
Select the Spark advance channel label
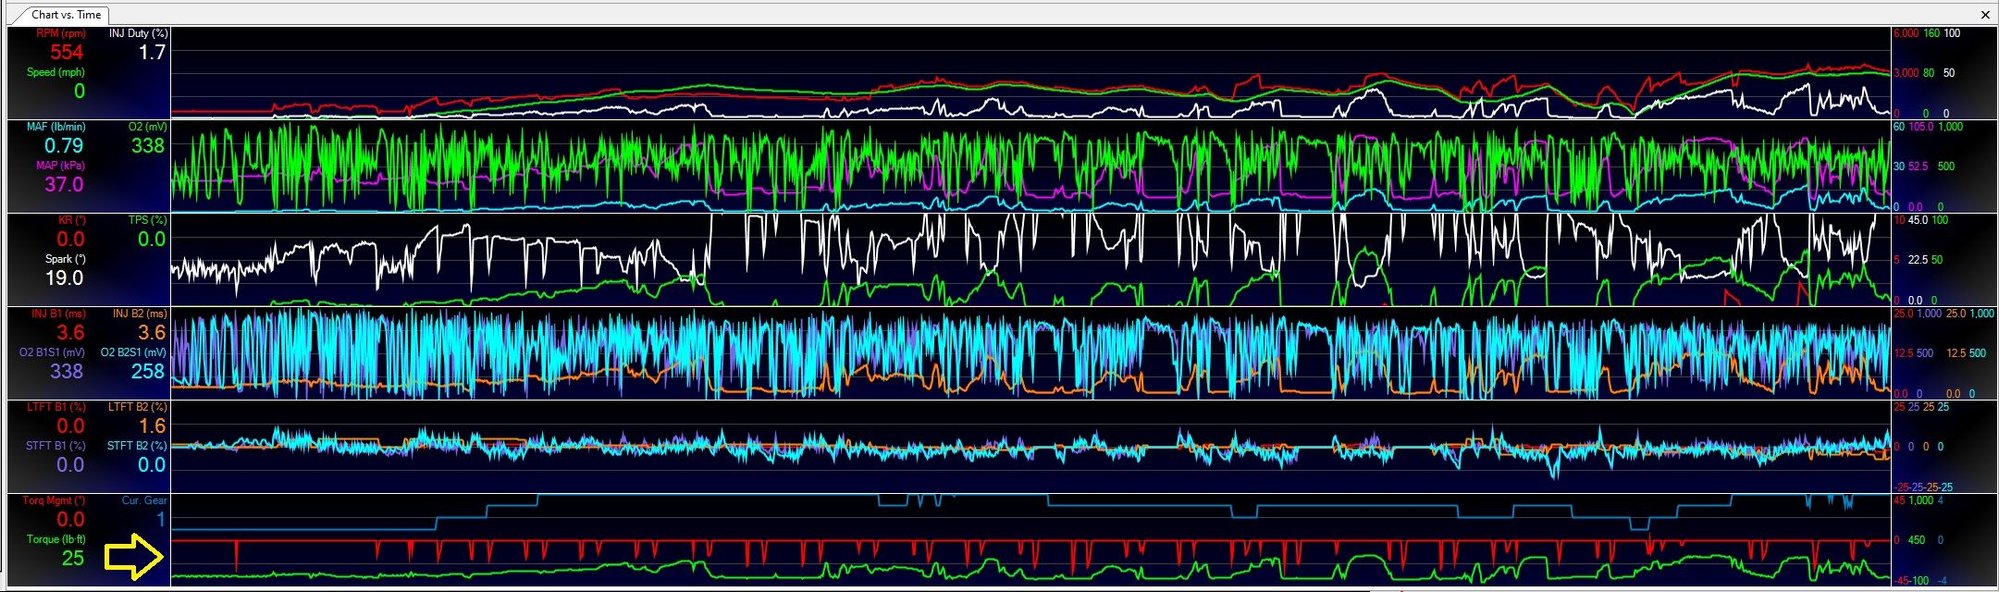click(x=65, y=259)
